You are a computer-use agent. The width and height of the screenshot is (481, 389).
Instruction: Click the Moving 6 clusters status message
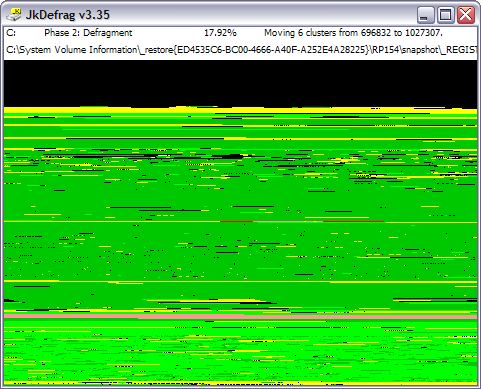click(353, 33)
